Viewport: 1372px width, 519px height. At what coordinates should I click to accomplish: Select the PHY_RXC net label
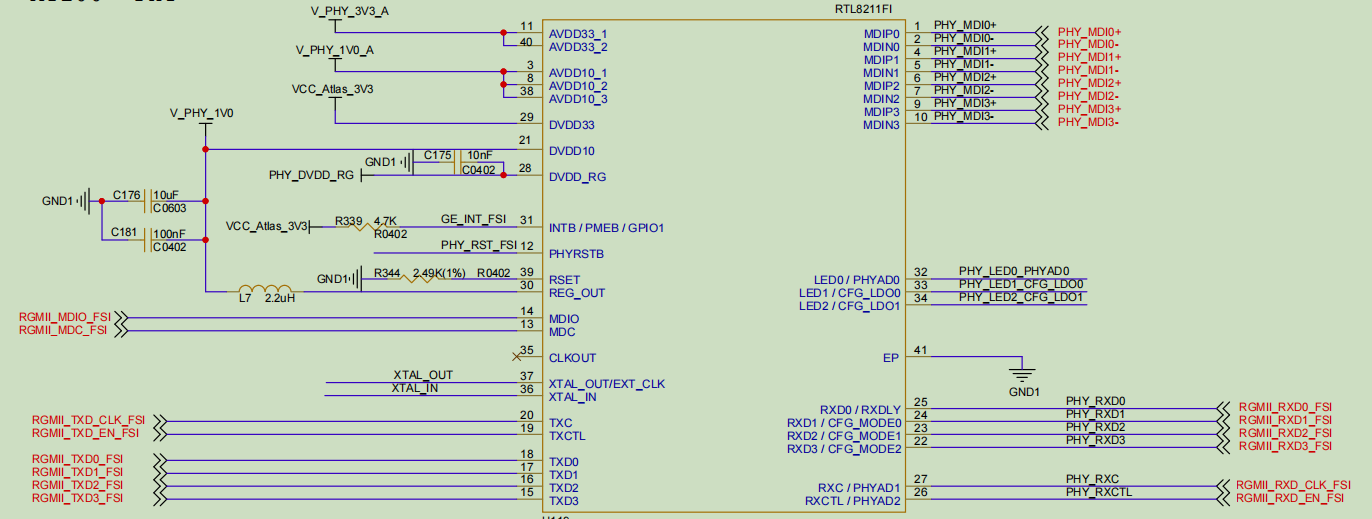tap(1092, 479)
